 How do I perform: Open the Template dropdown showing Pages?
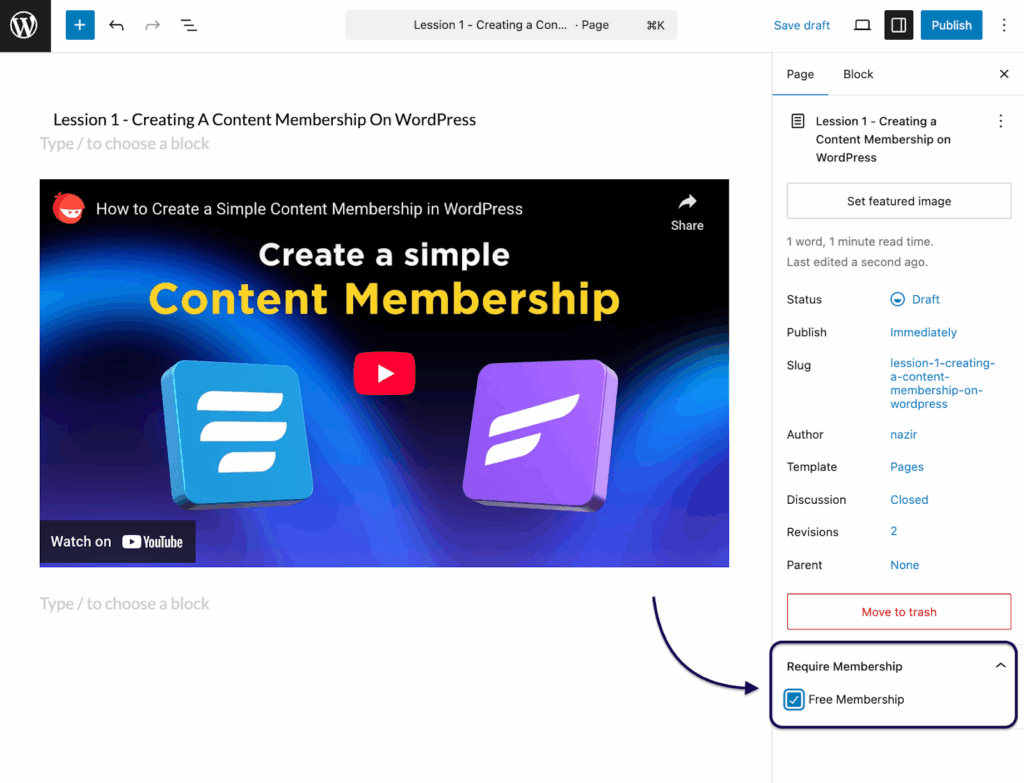(906, 466)
